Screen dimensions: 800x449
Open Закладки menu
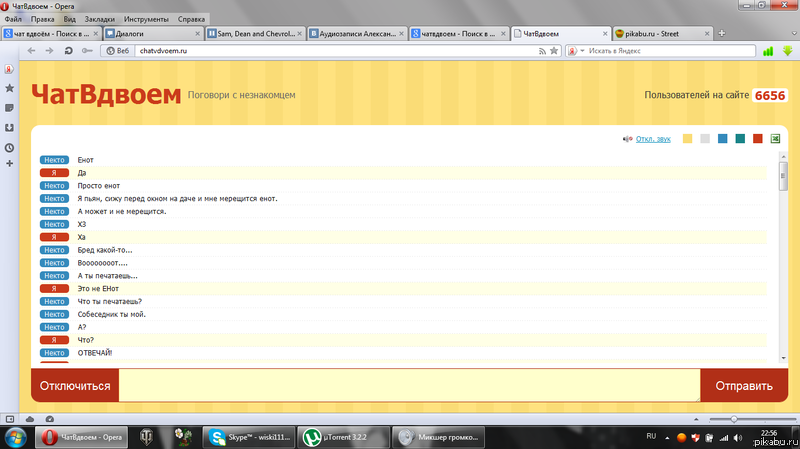(x=99, y=19)
